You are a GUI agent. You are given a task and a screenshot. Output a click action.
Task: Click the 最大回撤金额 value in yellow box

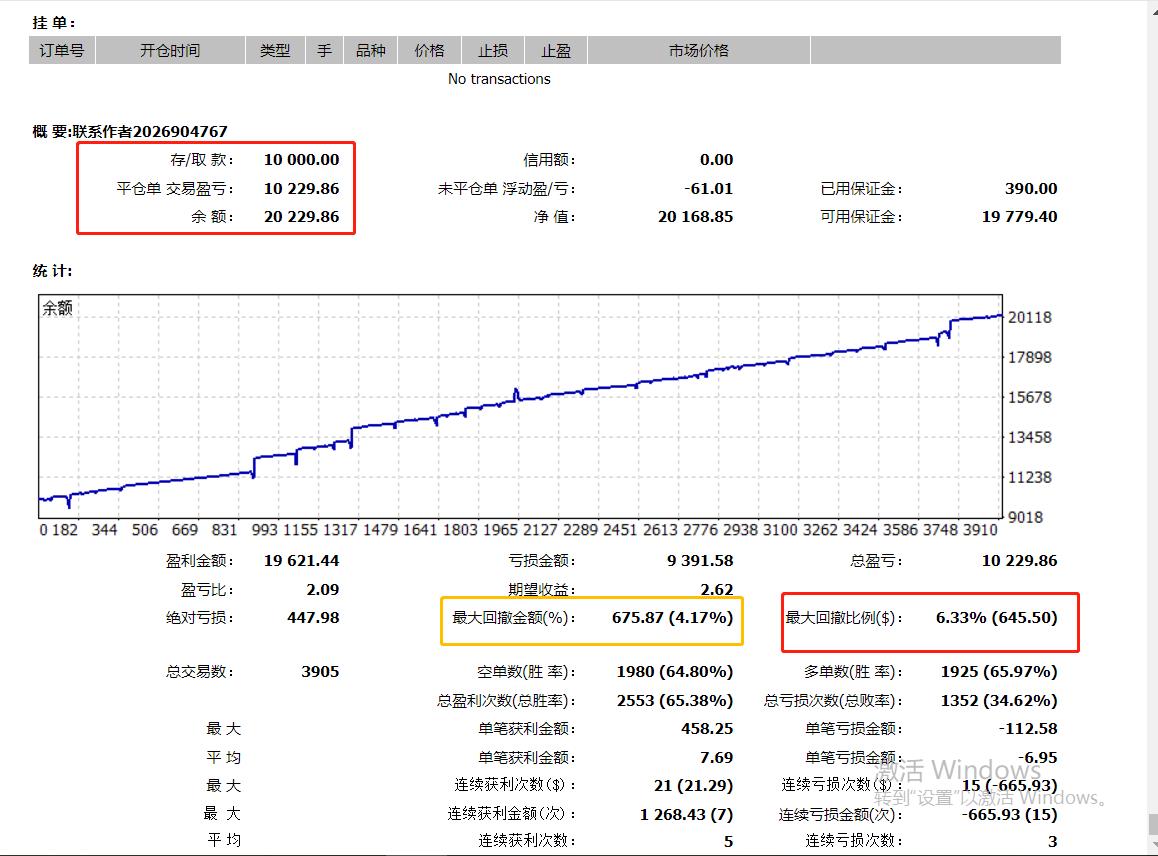672,618
